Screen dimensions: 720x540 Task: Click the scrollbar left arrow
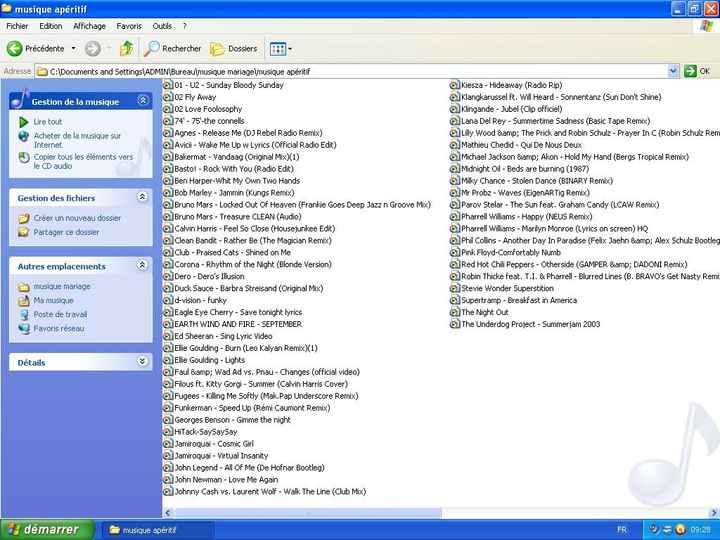[x=168, y=513]
